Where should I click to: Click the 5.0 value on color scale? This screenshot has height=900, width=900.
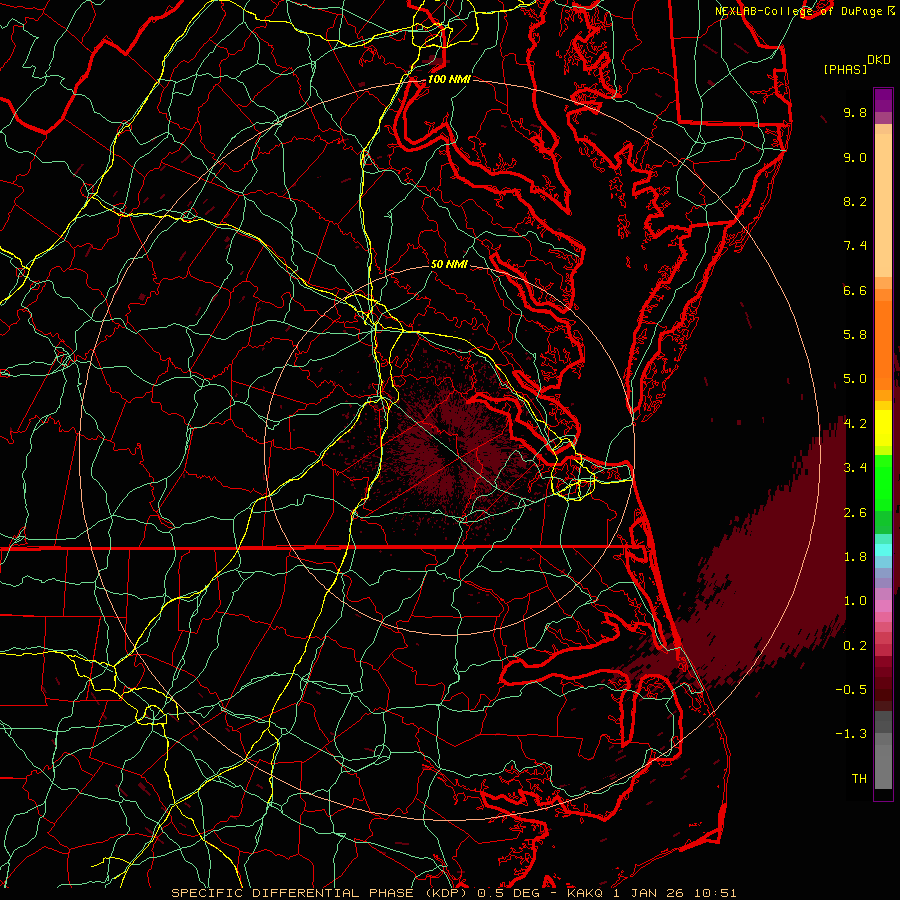855,379
